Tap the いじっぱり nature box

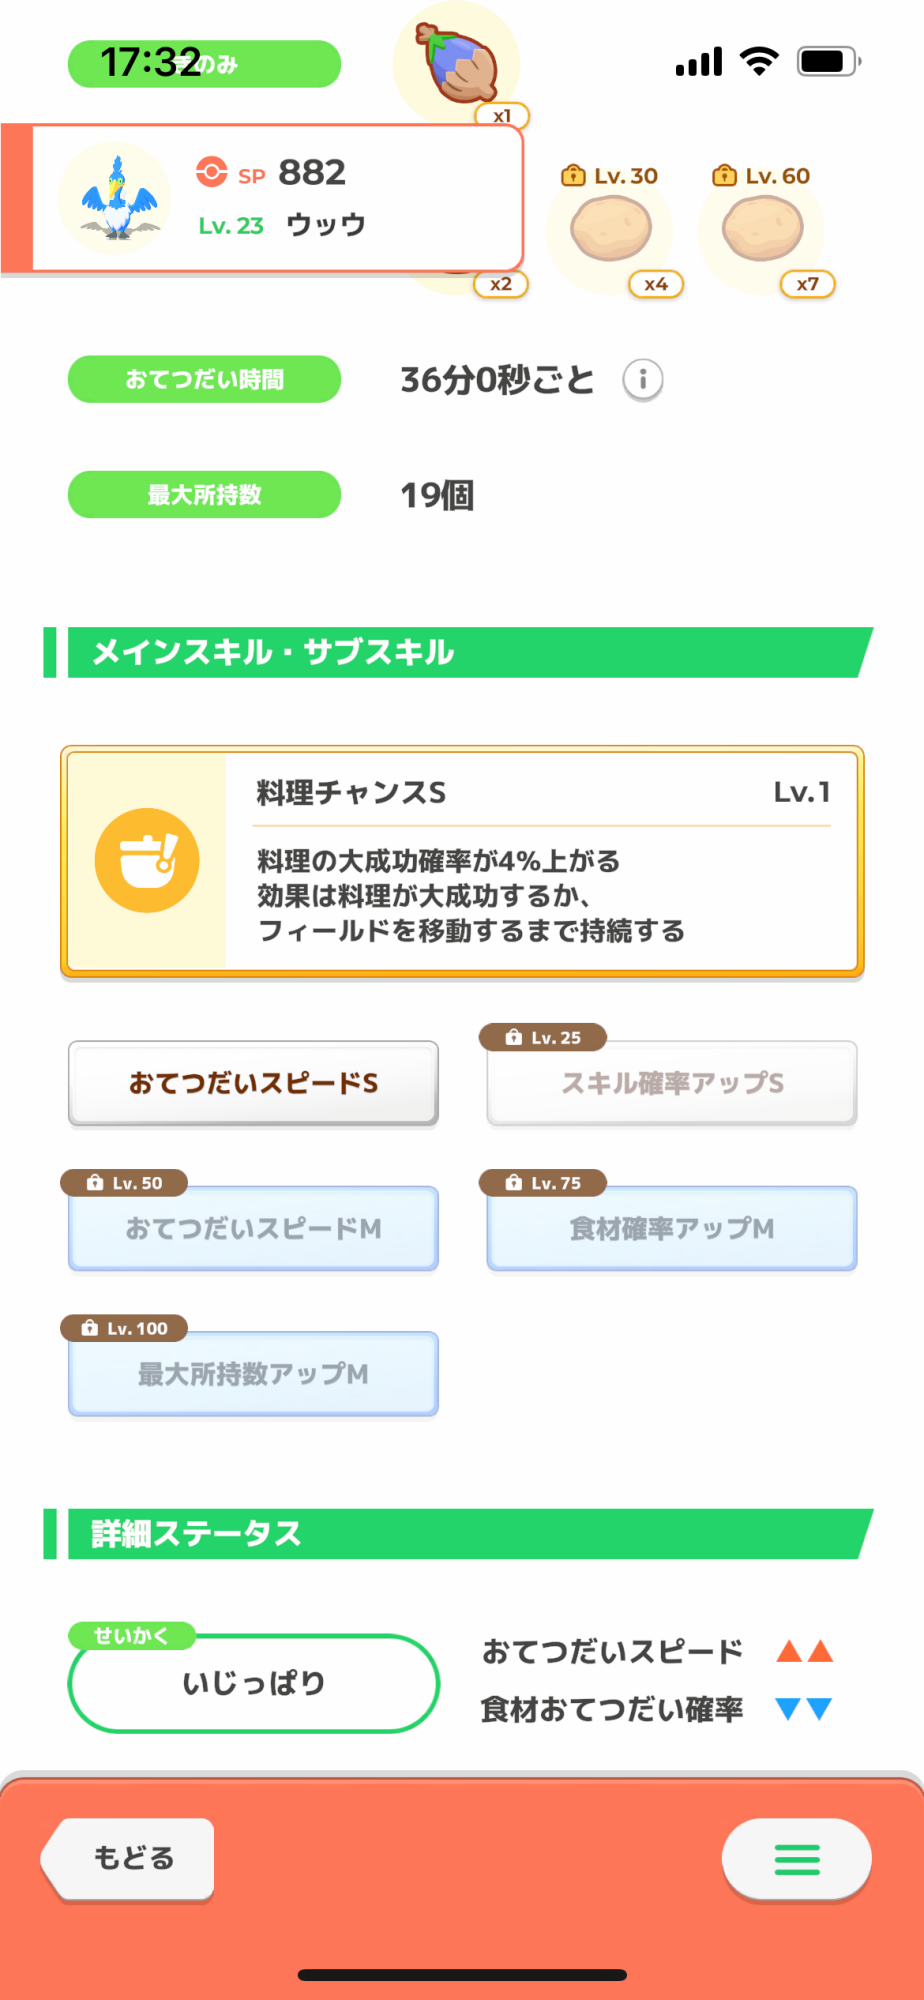[x=253, y=1683]
